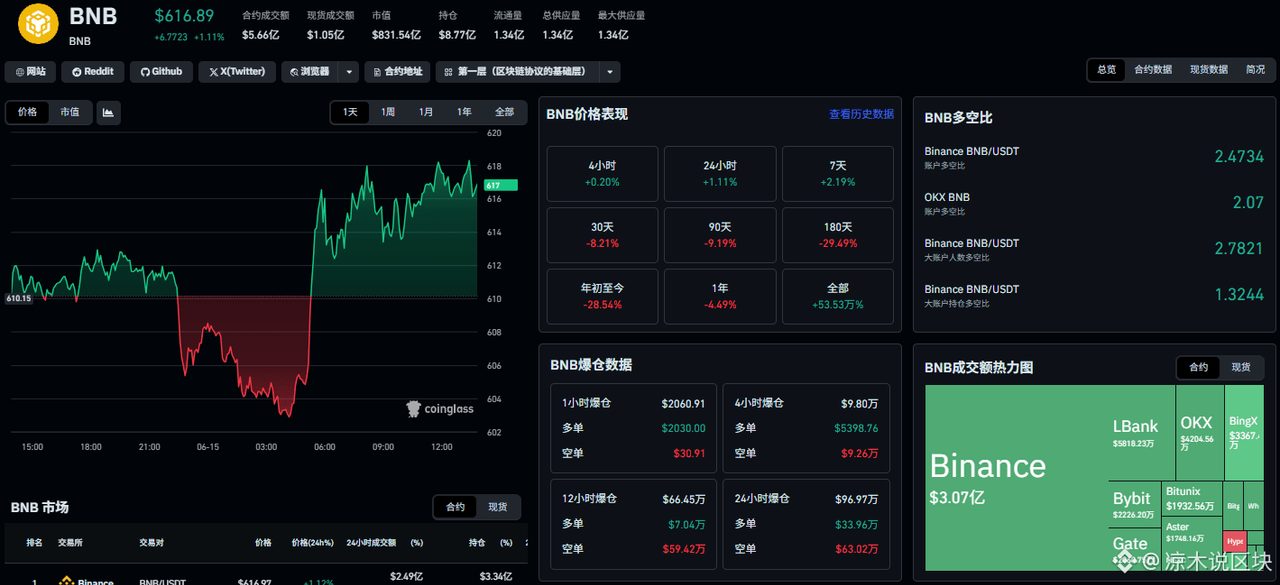Image resolution: width=1280 pixels, height=585 pixels.
Task: Select the 1月 time range
Action: tap(426, 112)
